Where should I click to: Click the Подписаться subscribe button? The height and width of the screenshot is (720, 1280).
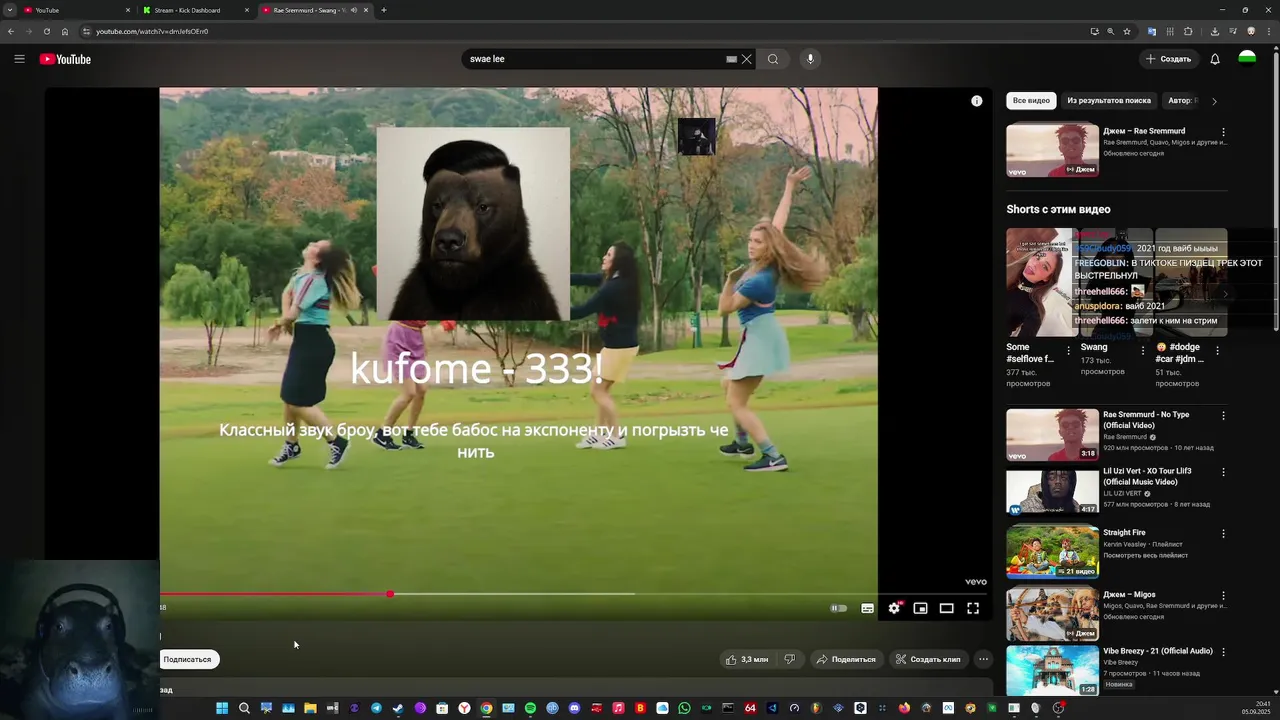tap(189, 659)
